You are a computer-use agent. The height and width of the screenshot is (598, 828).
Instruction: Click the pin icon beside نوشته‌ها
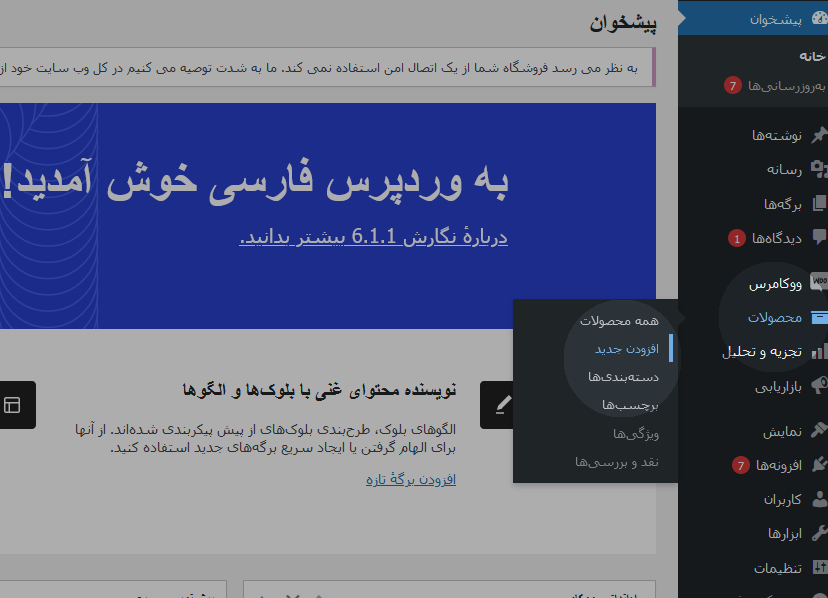pyautogui.click(x=819, y=135)
